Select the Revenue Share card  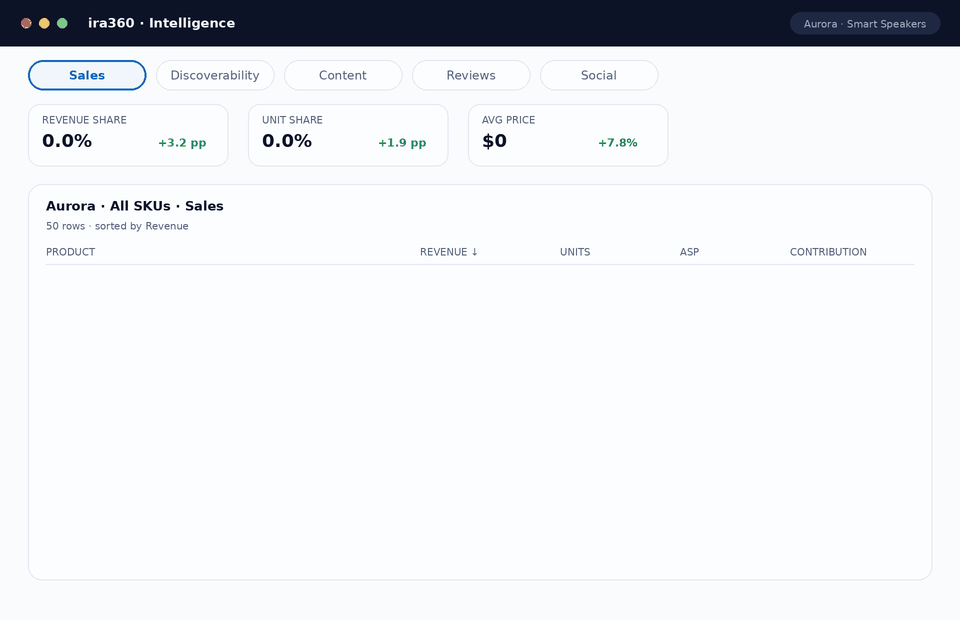[128, 135]
